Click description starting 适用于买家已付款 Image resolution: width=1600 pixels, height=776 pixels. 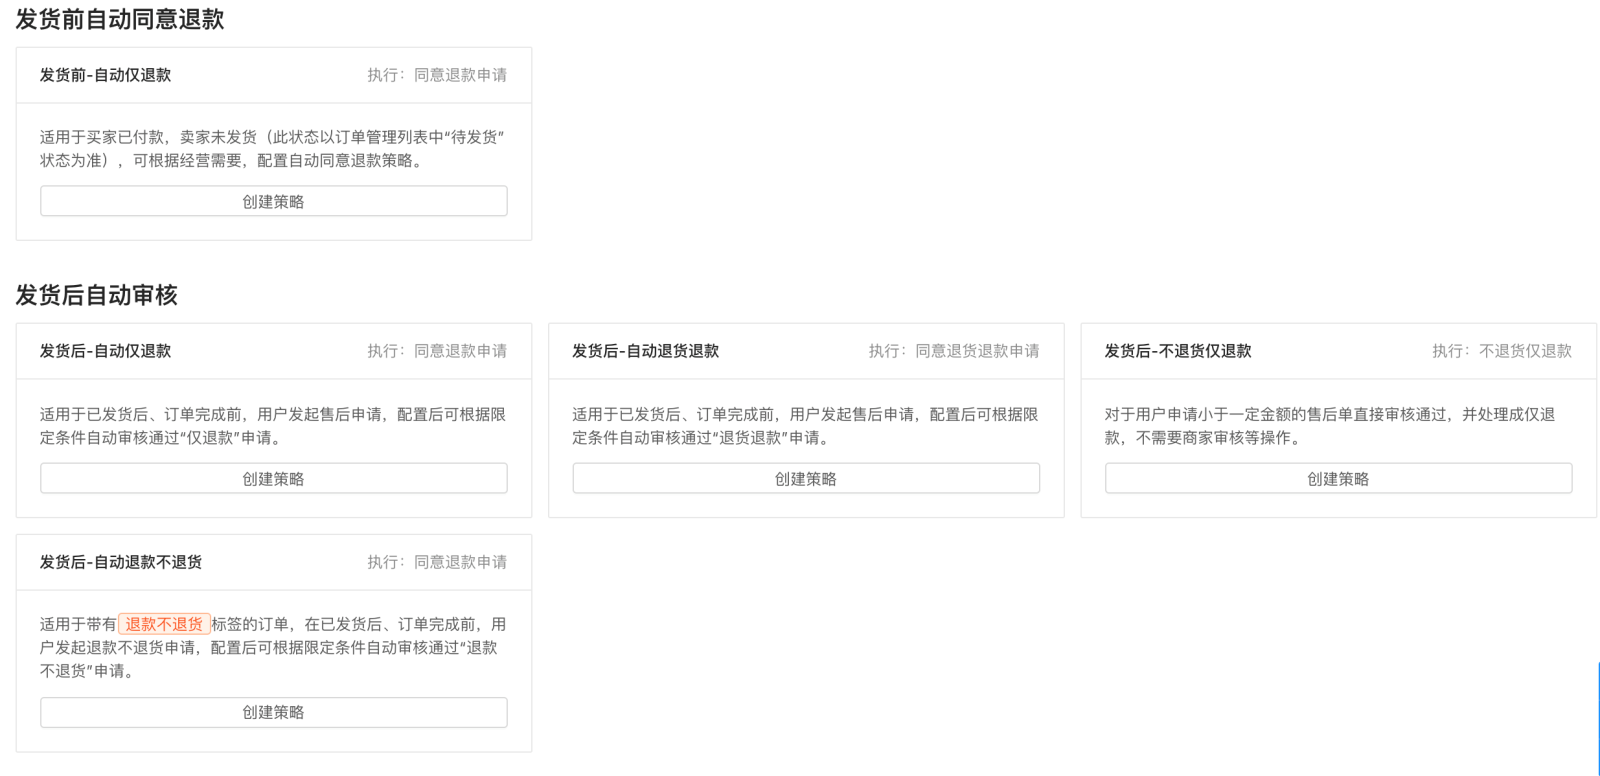272,148
